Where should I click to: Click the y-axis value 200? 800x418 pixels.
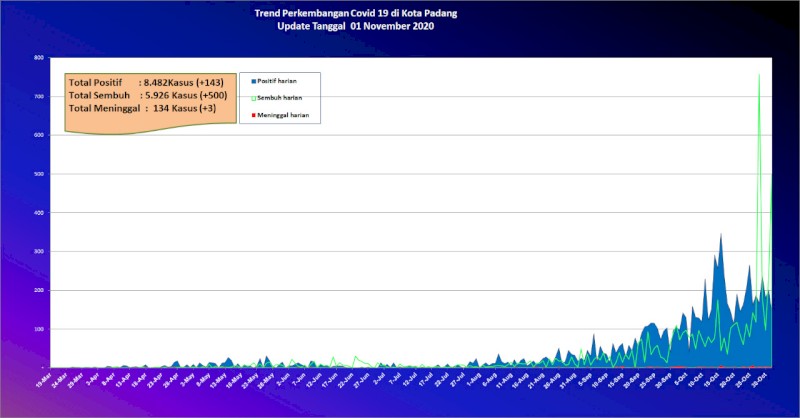click(39, 290)
